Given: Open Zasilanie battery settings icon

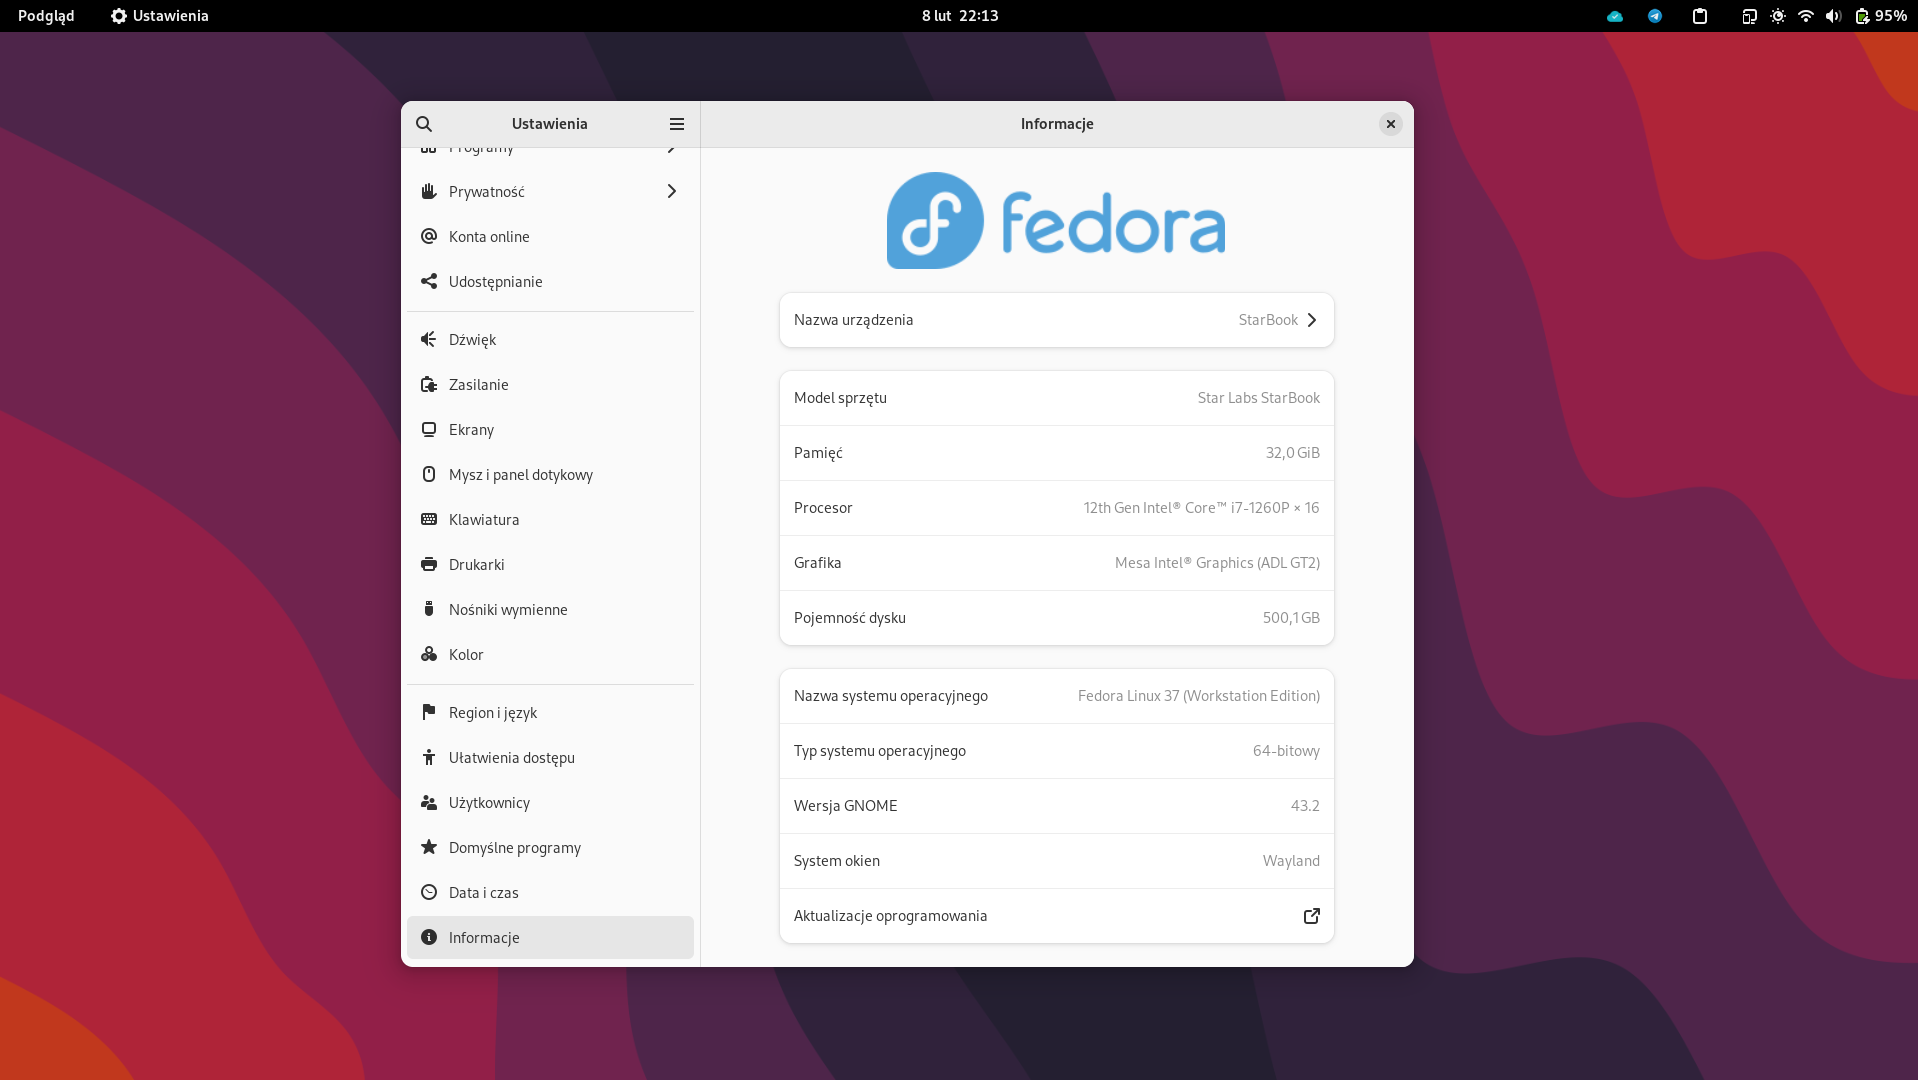Looking at the screenshot, I should (429, 384).
